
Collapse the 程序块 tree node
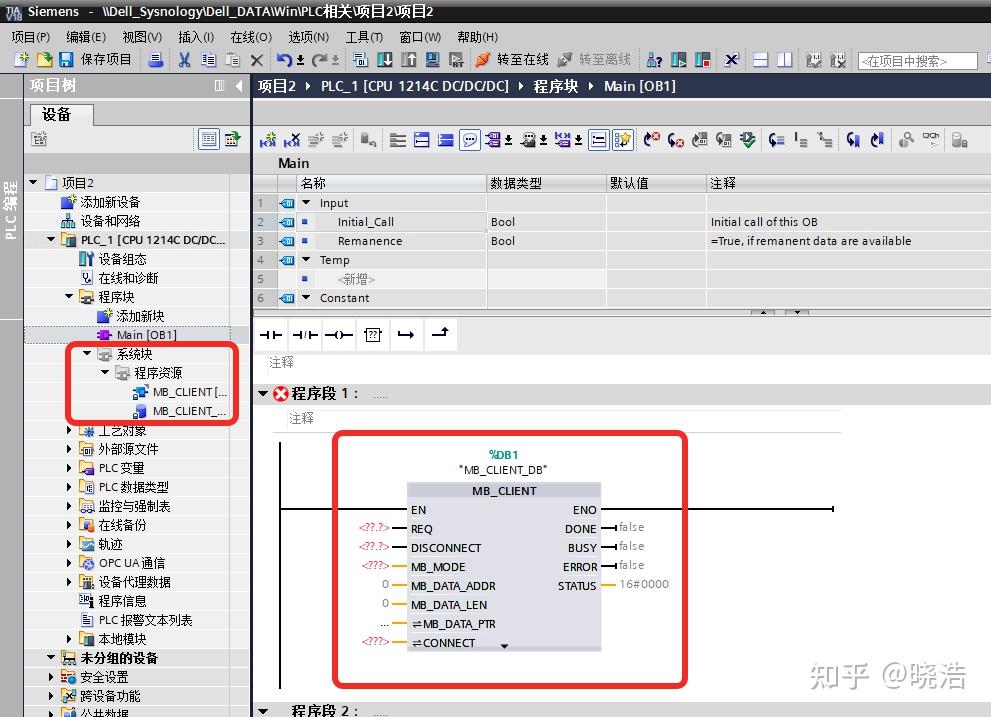pos(69,297)
